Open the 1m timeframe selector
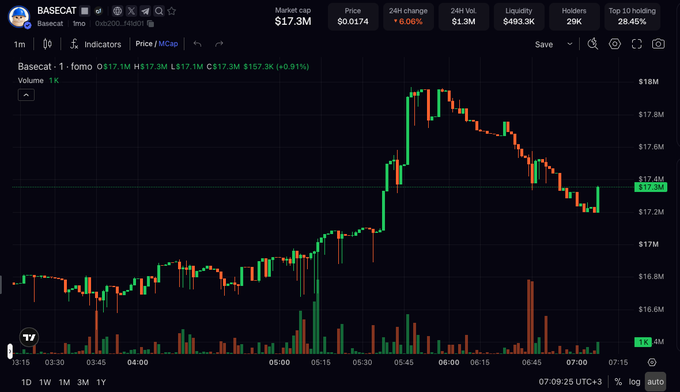The width and height of the screenshot is (680, 392). (x=20, y=44)
